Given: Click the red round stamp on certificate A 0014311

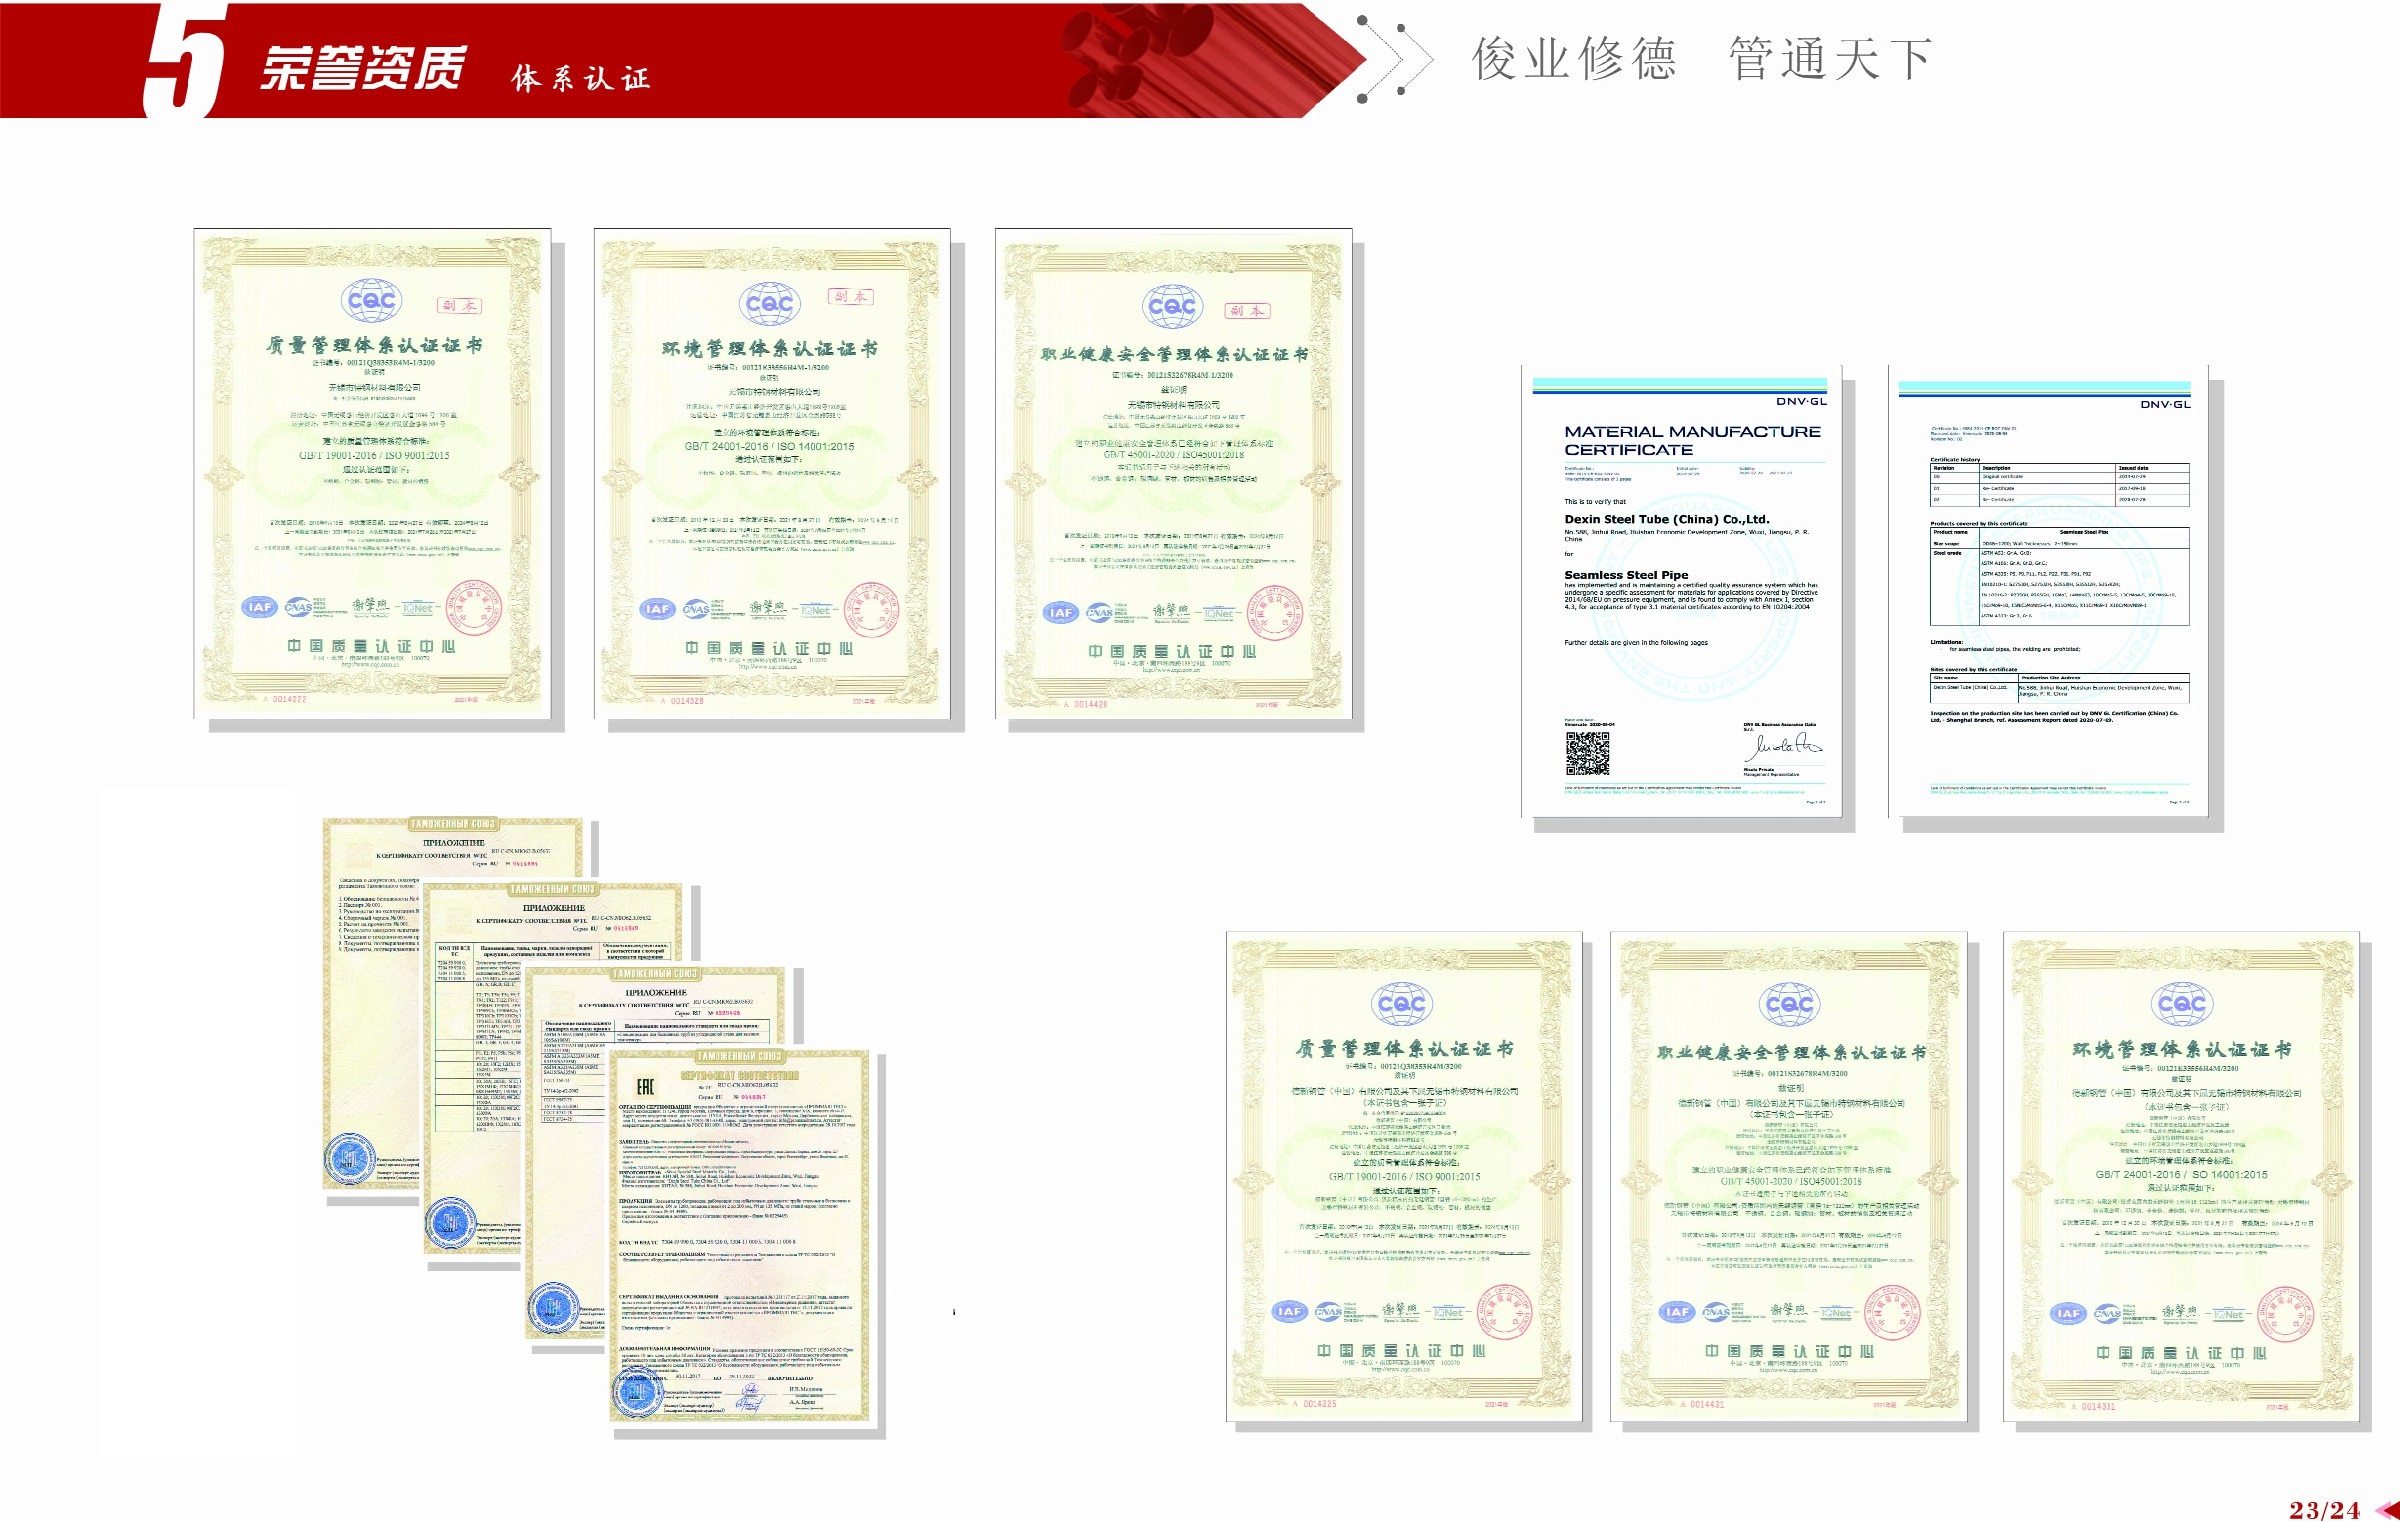Looking at the screenshot, I should click(x=2284, y=1314).
